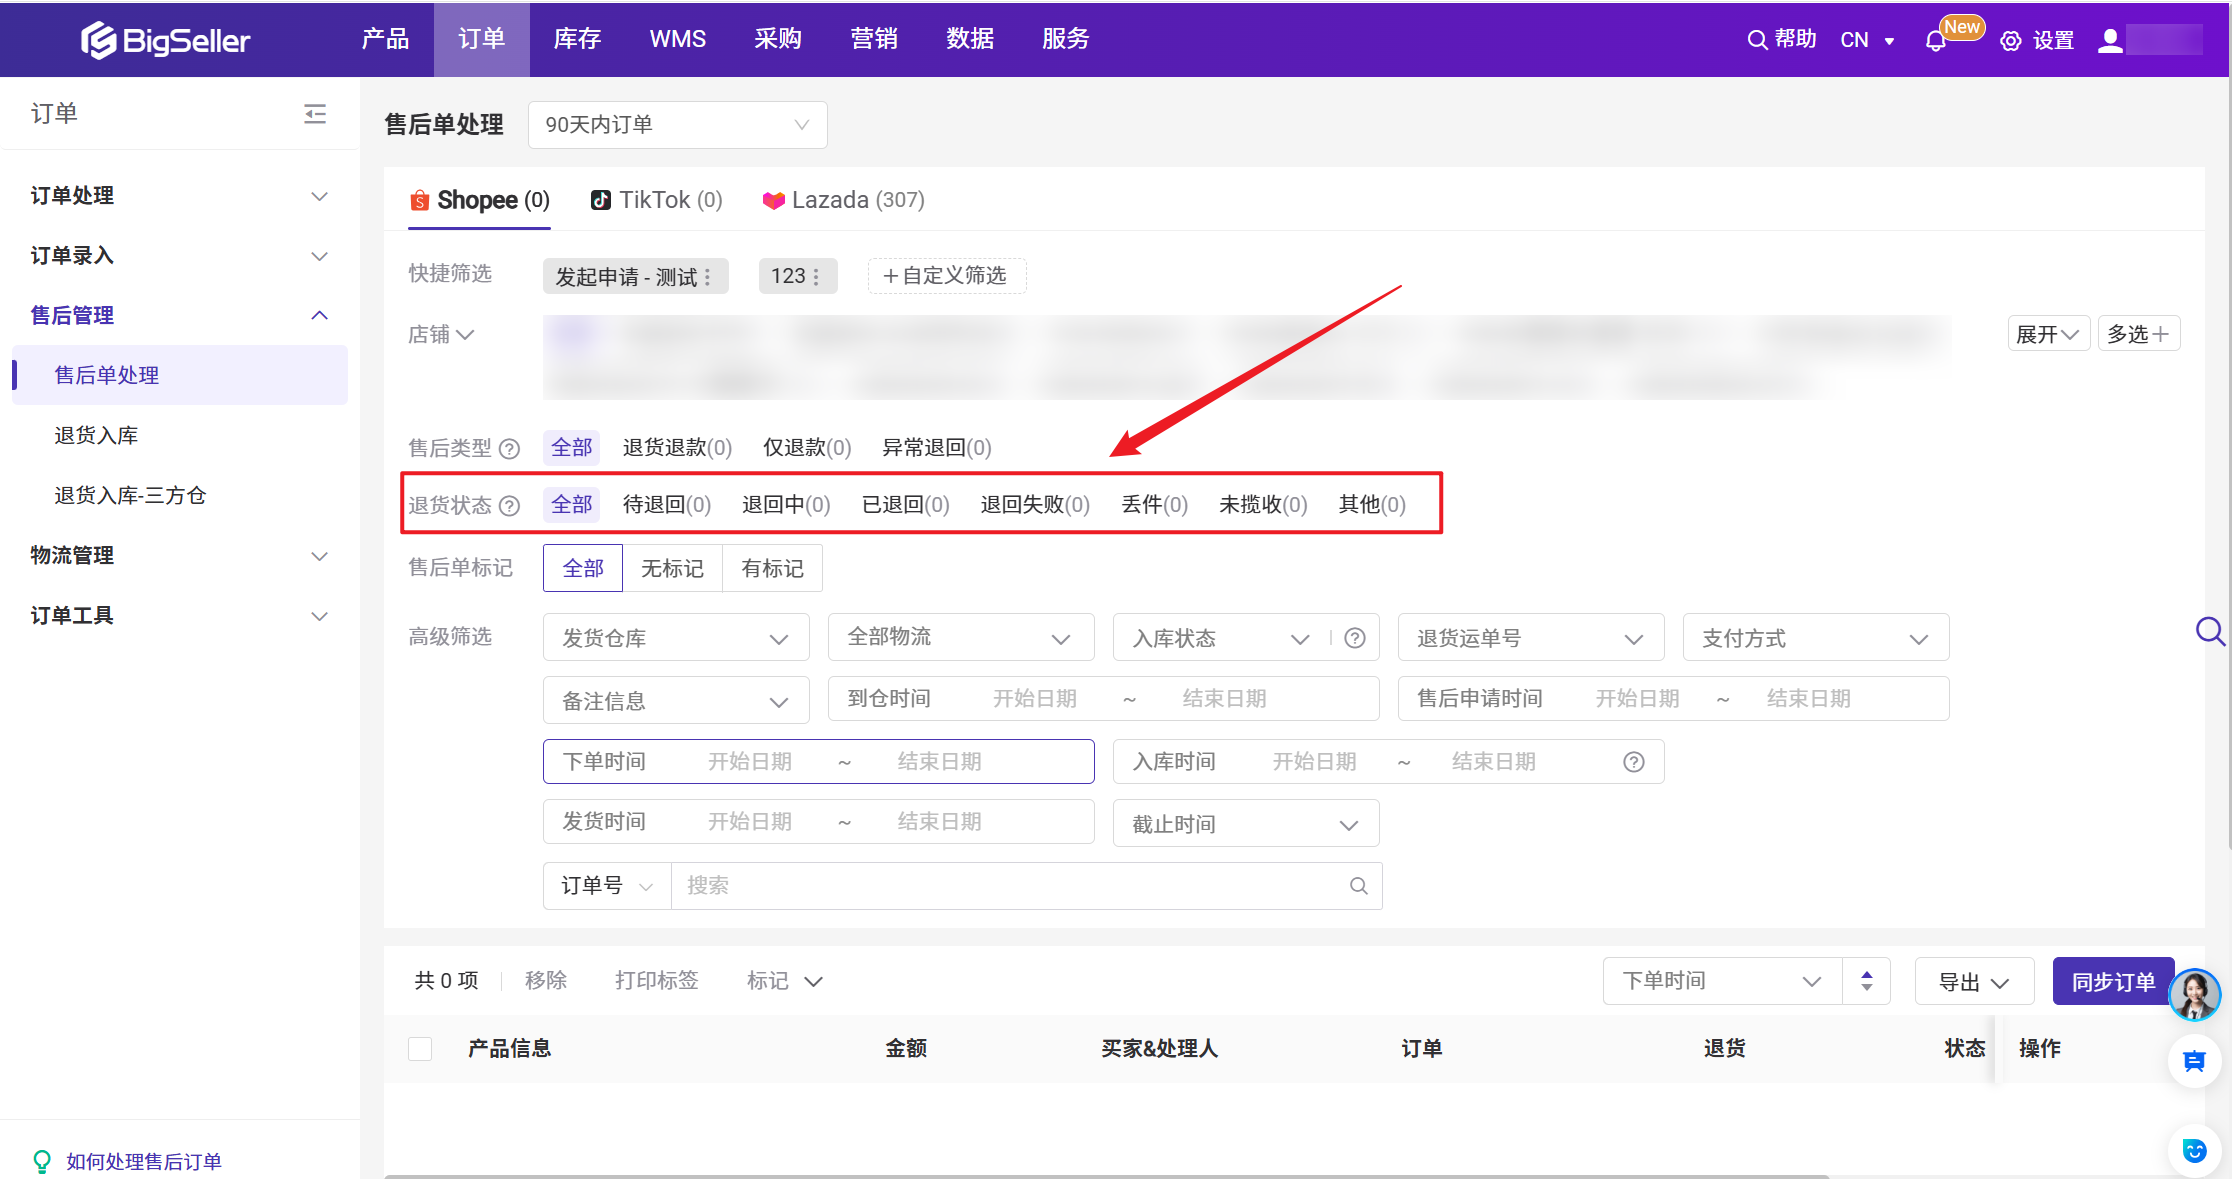Open 退货入库 sidebar item
The image size is (2232, 1179).
(x=97, y=436)
